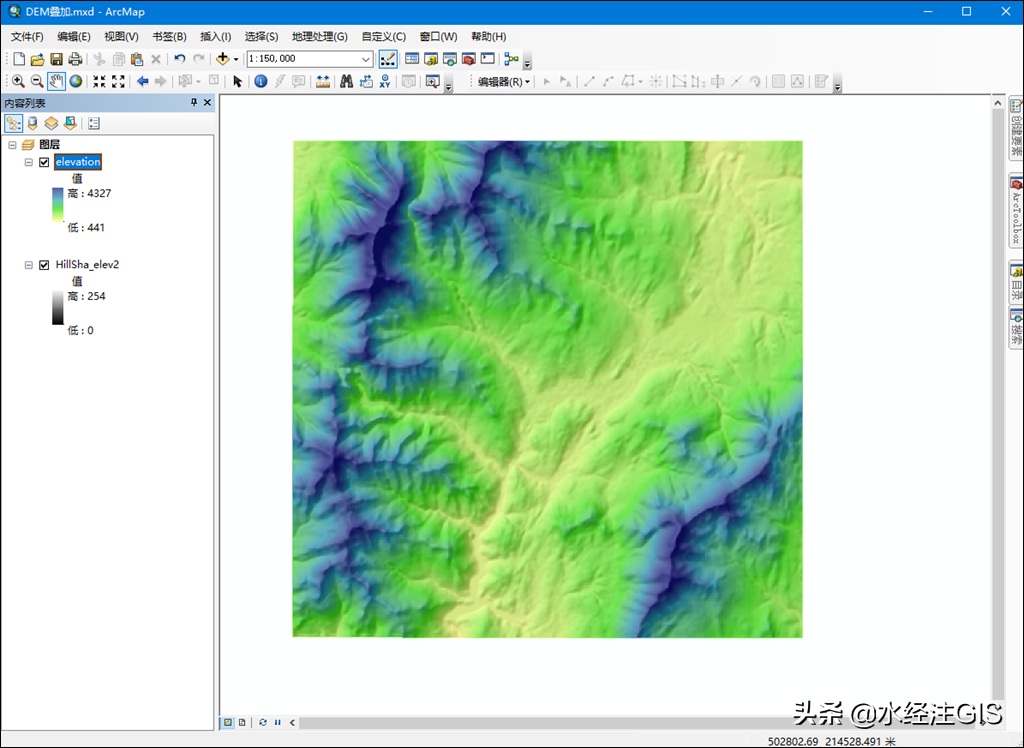The height and width of the screenshot is (748, 1024).
Task: Open the Find binoculars tool
Action: 346,81
